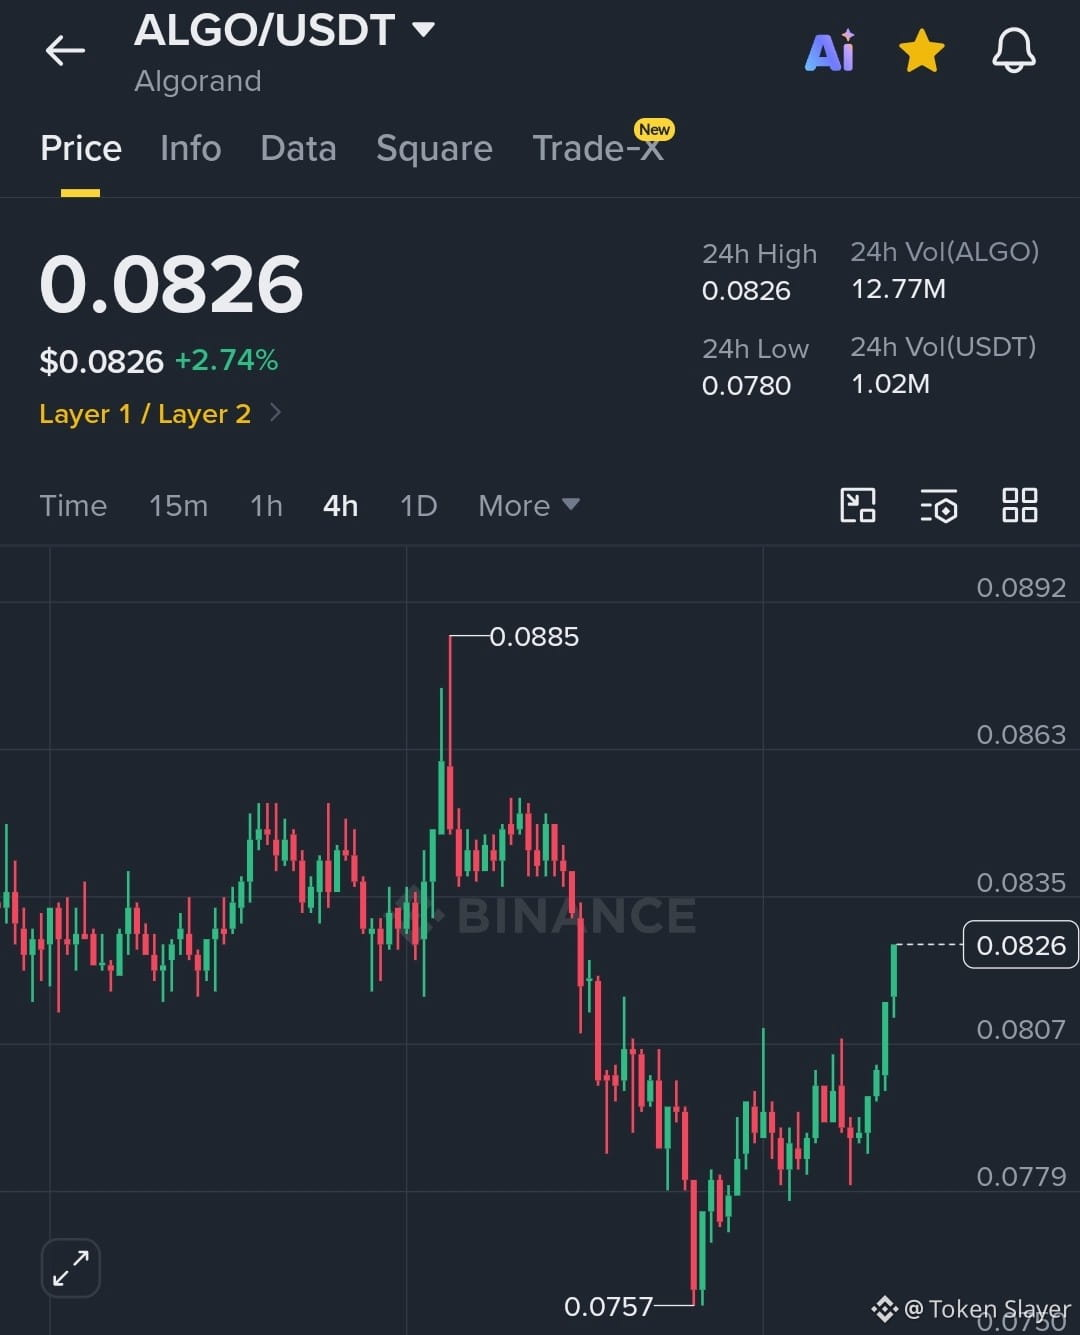This screenshot has width=1080, height=1335.
Task: Click the chevron beside Layer 1 / Layer 2
Action: [276, 413]
